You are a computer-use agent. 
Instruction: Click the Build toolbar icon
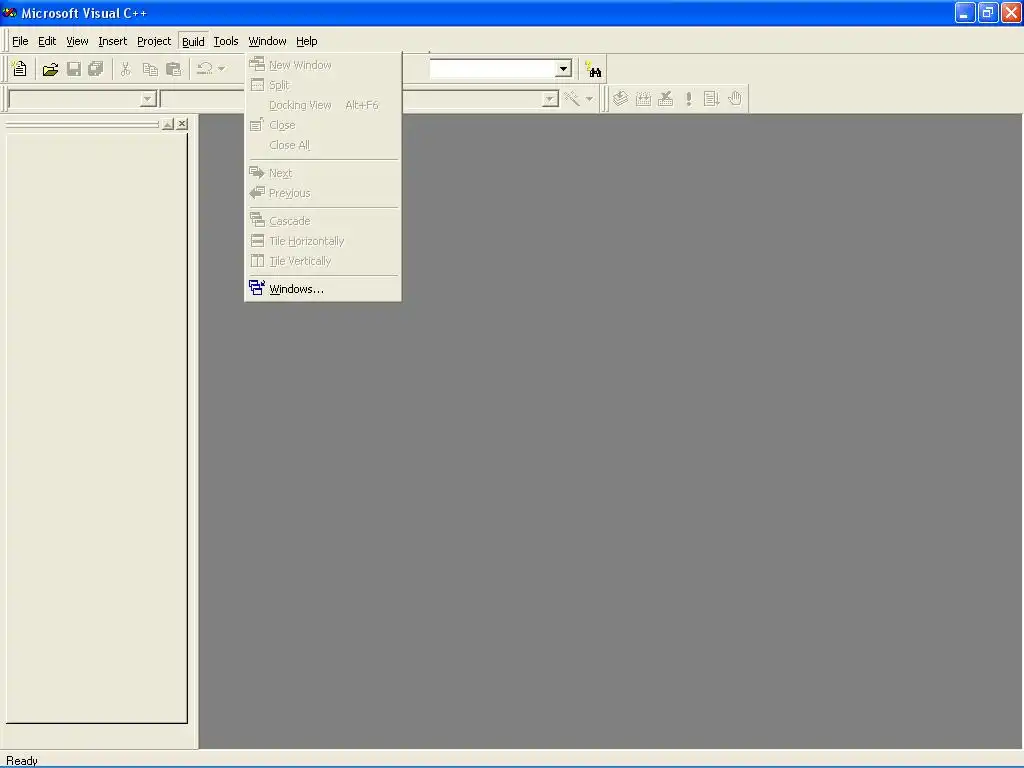click(643, 99)
